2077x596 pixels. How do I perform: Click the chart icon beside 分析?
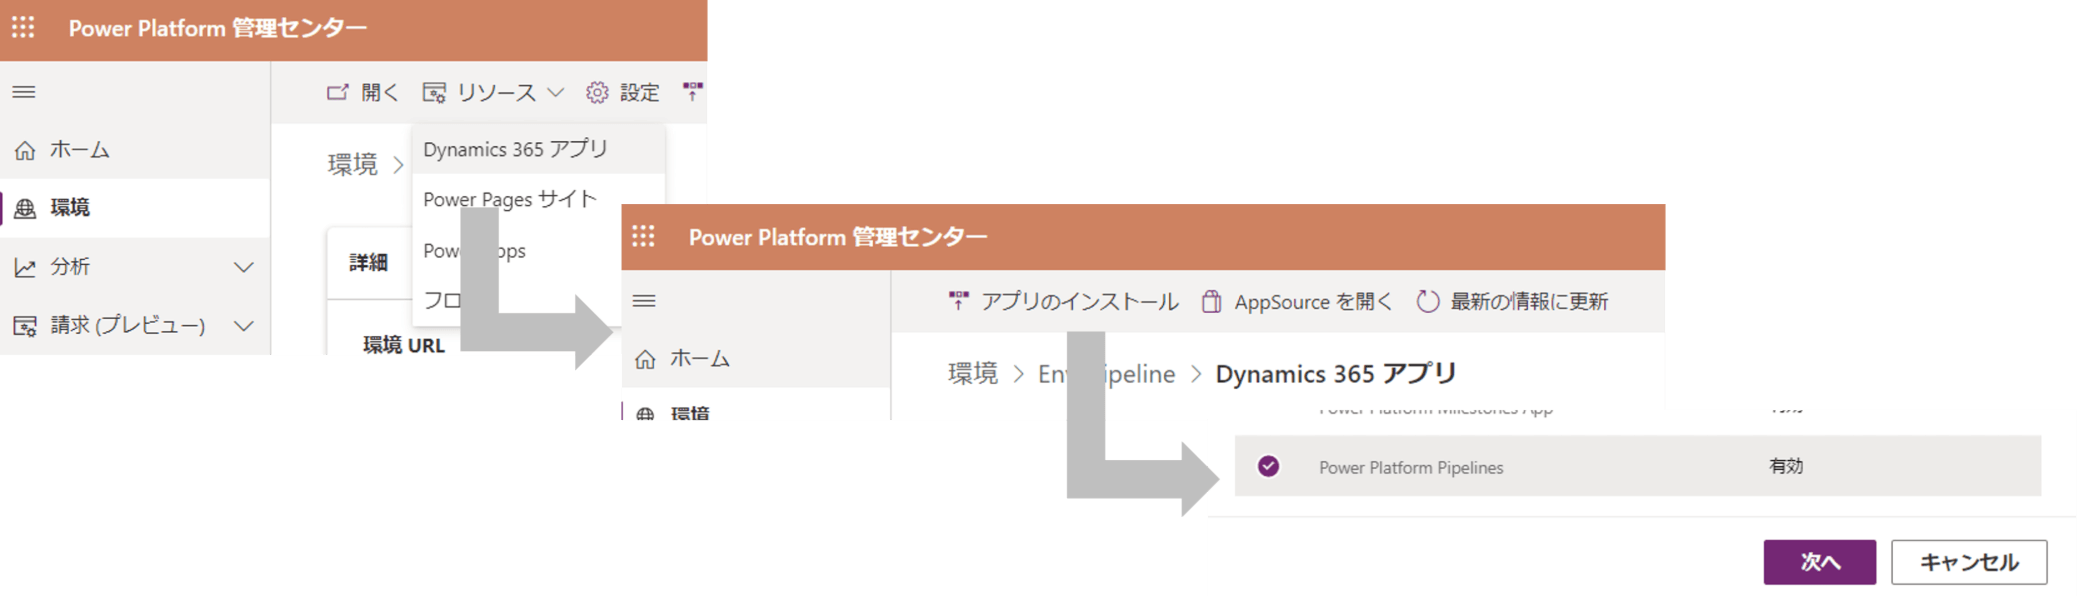(25, 267)
